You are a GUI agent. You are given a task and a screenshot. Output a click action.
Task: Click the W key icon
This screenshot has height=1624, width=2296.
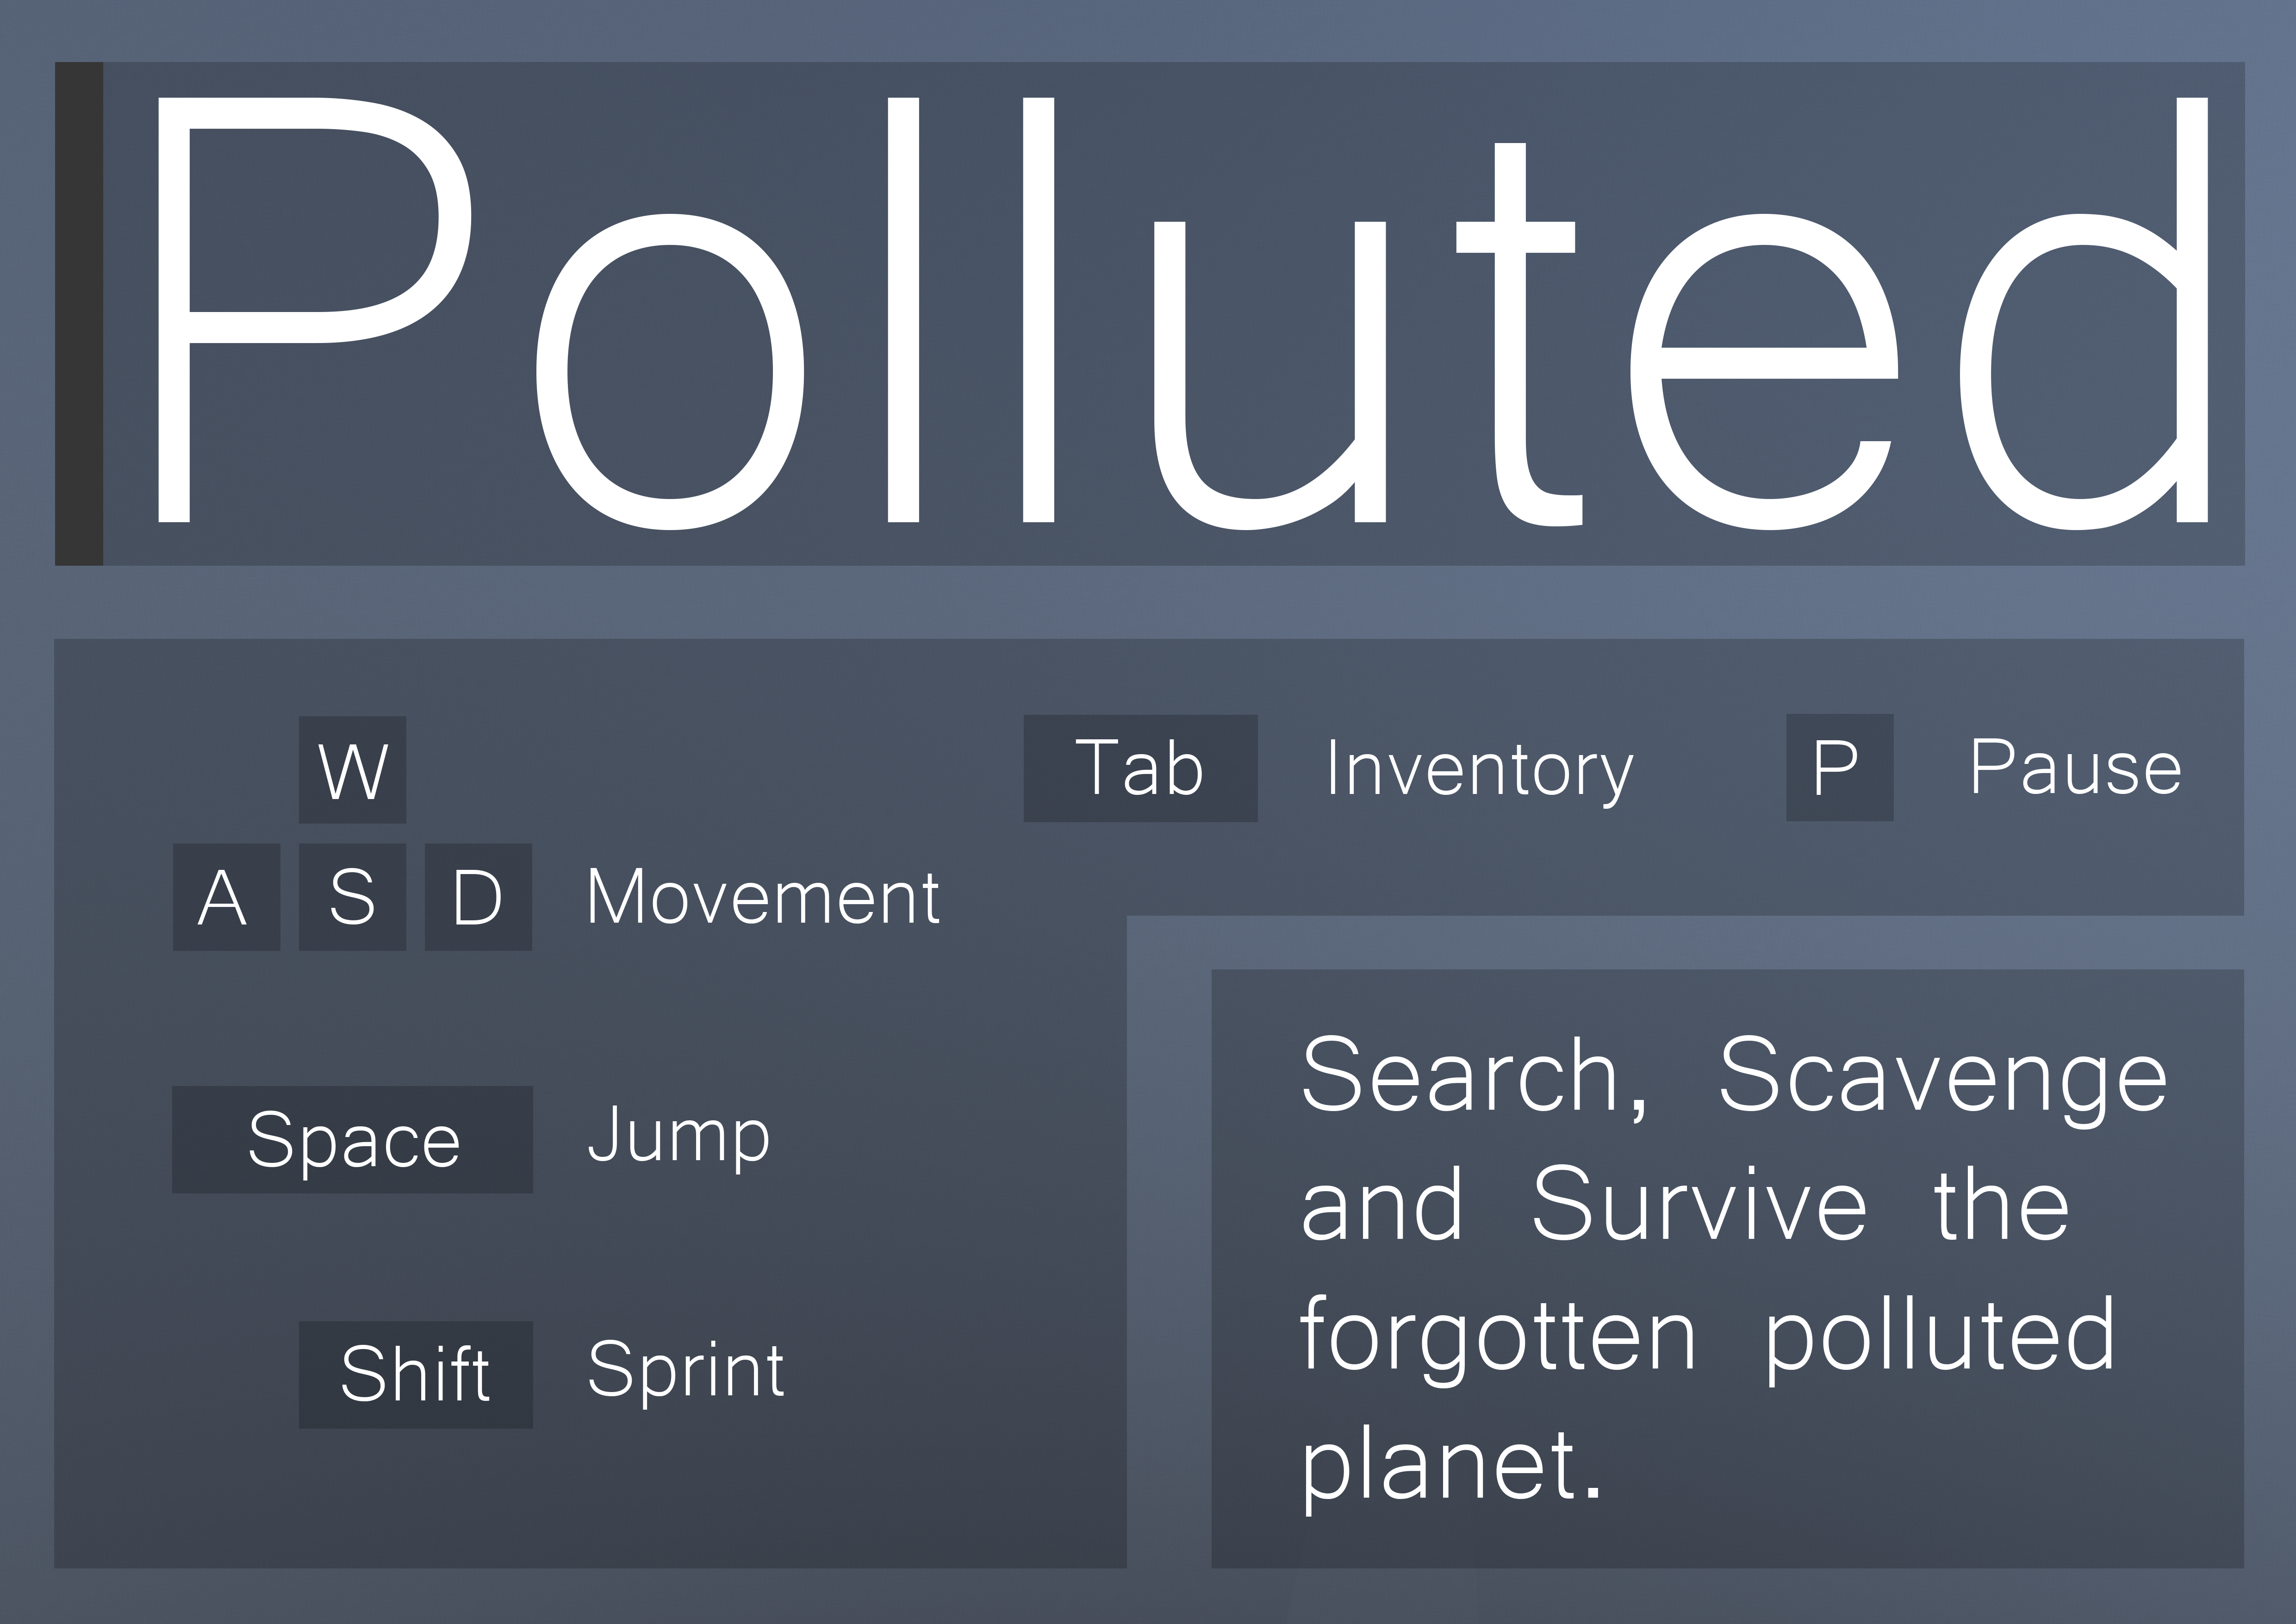coord(352,769)
